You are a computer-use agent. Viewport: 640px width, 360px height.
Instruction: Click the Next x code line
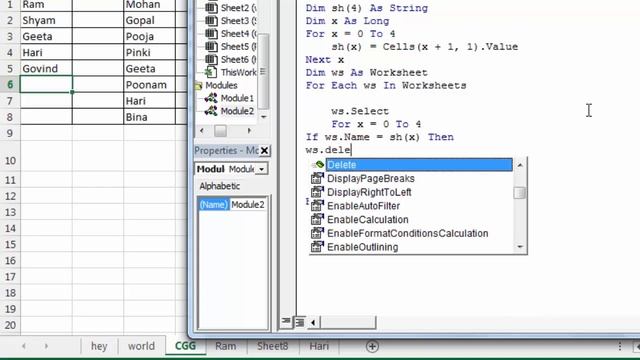324,60
